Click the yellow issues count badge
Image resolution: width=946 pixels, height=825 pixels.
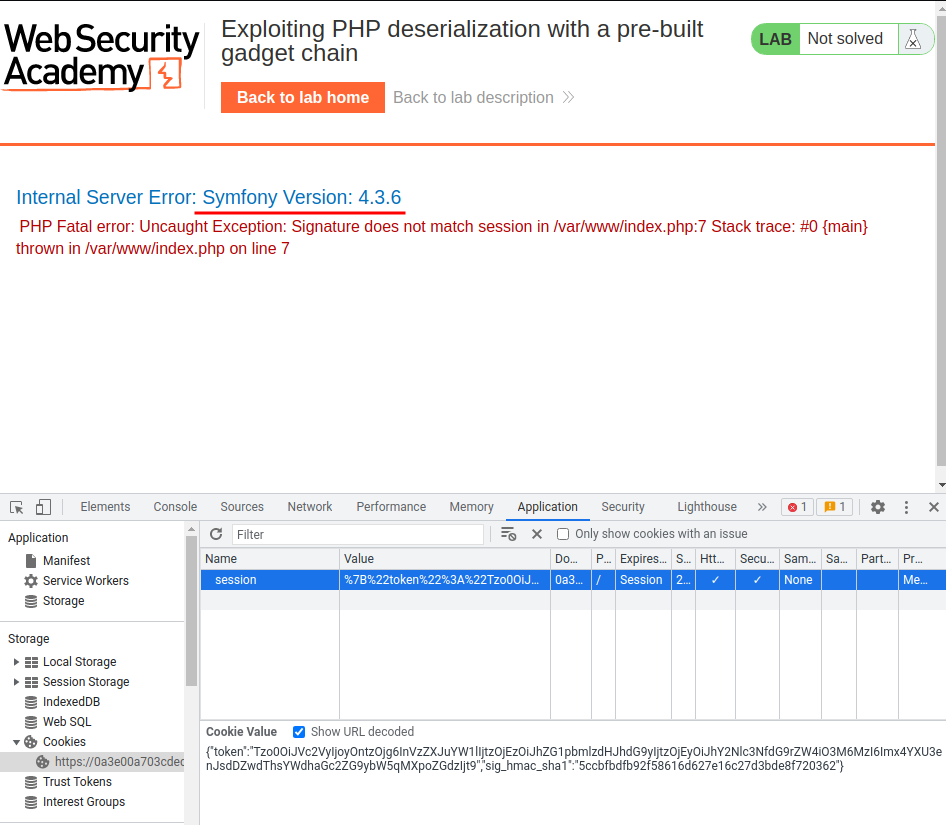click(x=834, y=507)
